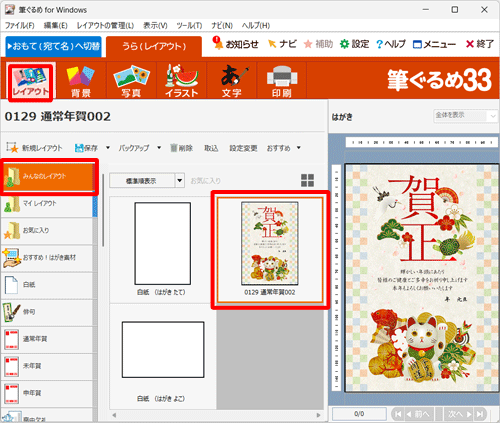This screenshot has height=423, width=500.
Task: Expand the 保存 save dropdown arrow
Action: point(108,148)
